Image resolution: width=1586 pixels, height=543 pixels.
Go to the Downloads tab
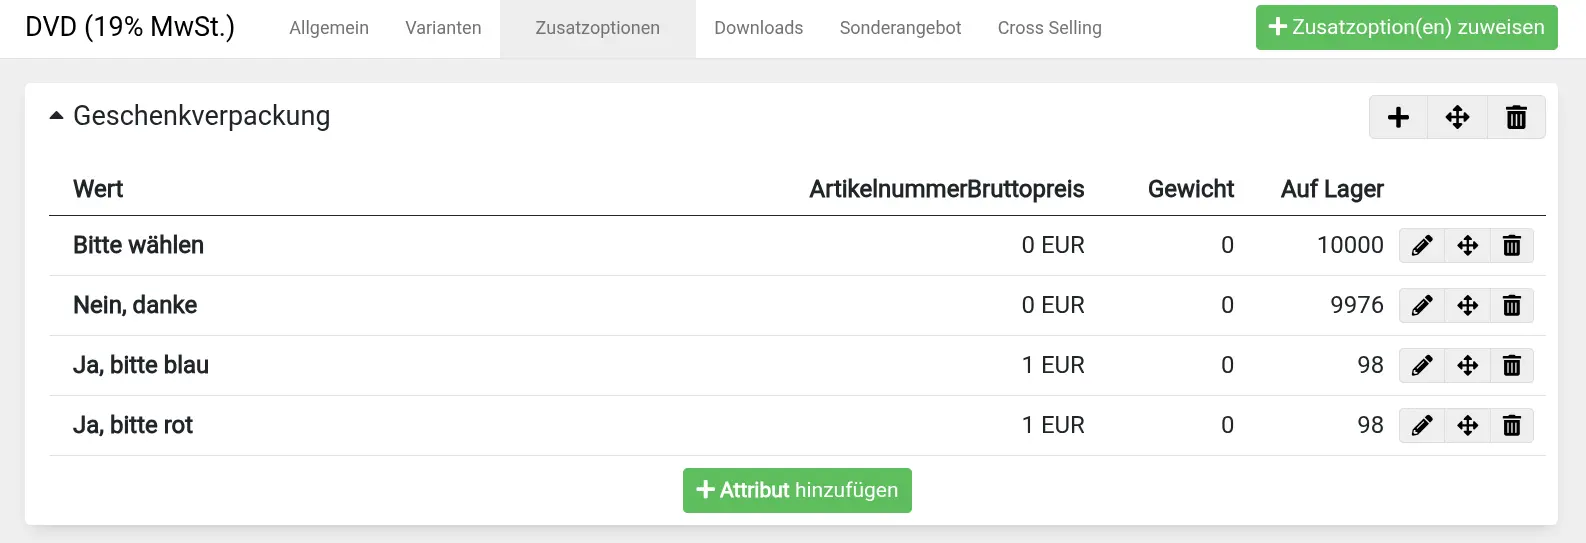tap(758, 28)
